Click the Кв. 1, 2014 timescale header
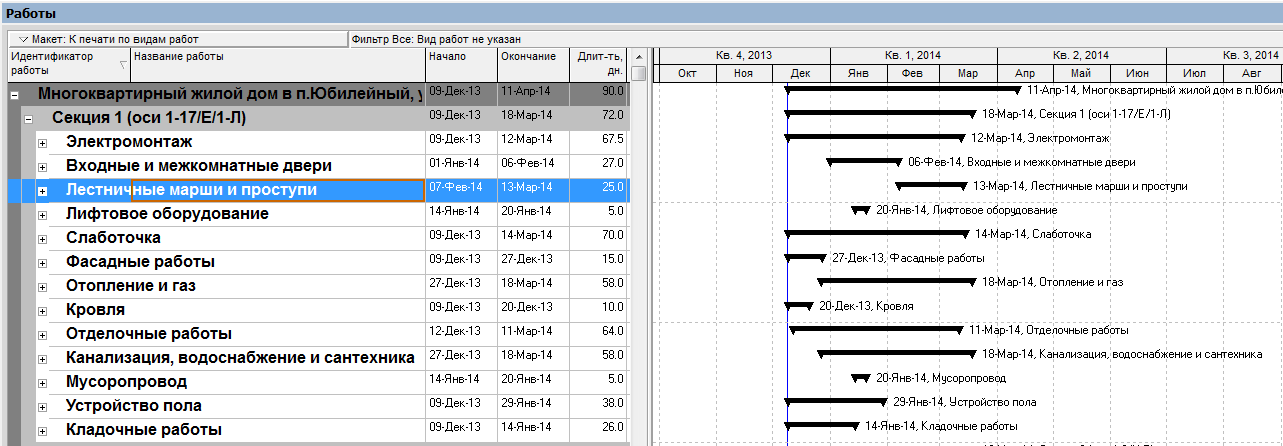Viewport: 1283px width, 446px height. pyautogui.click(x=912, y=55)
